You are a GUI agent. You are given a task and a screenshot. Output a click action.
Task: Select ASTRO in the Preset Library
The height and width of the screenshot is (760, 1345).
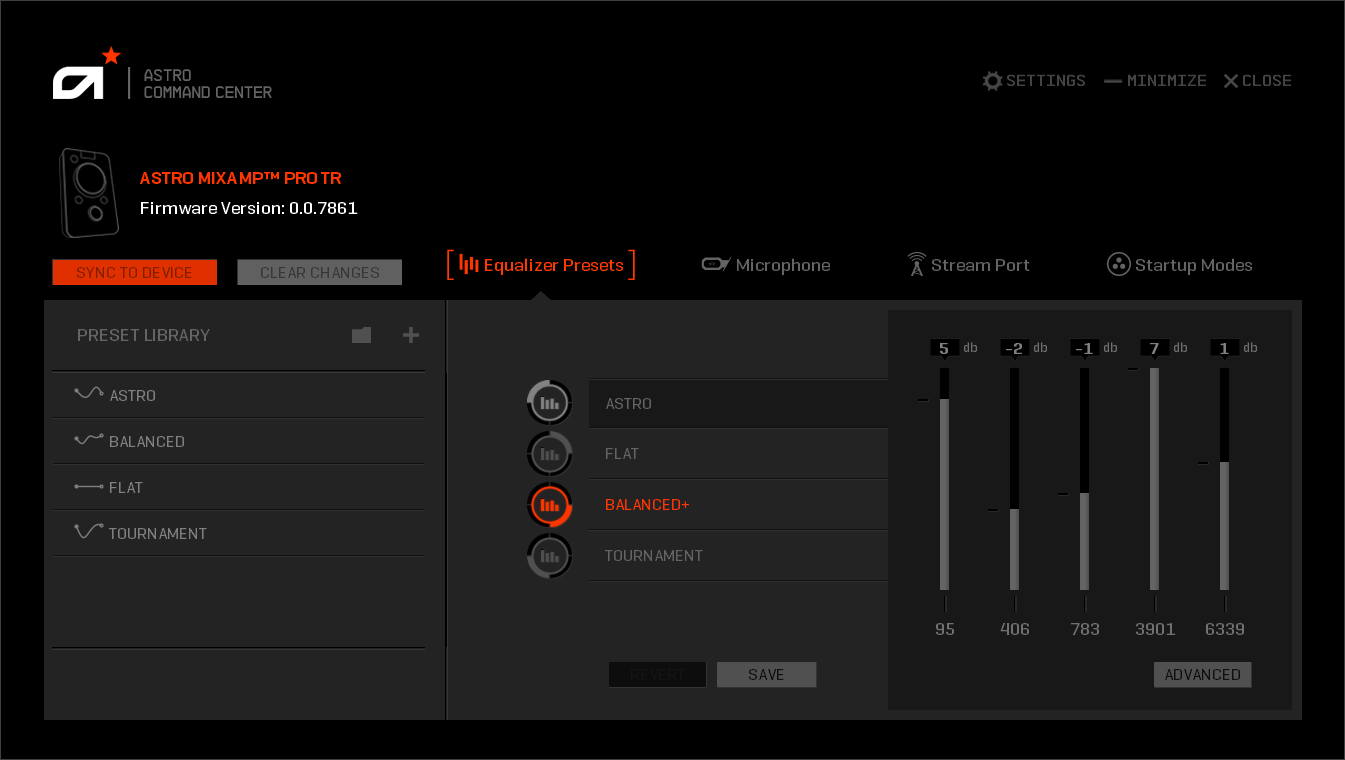click(238, 395)
